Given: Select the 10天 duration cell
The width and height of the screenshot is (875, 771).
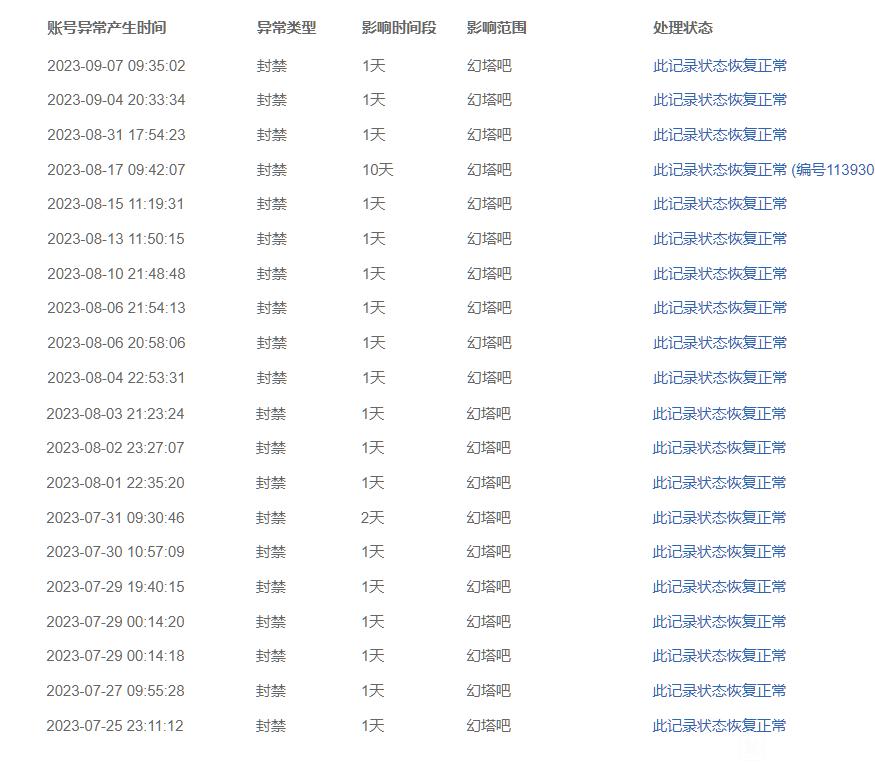Looking at the screenshot, I should (x=378, y=170).
